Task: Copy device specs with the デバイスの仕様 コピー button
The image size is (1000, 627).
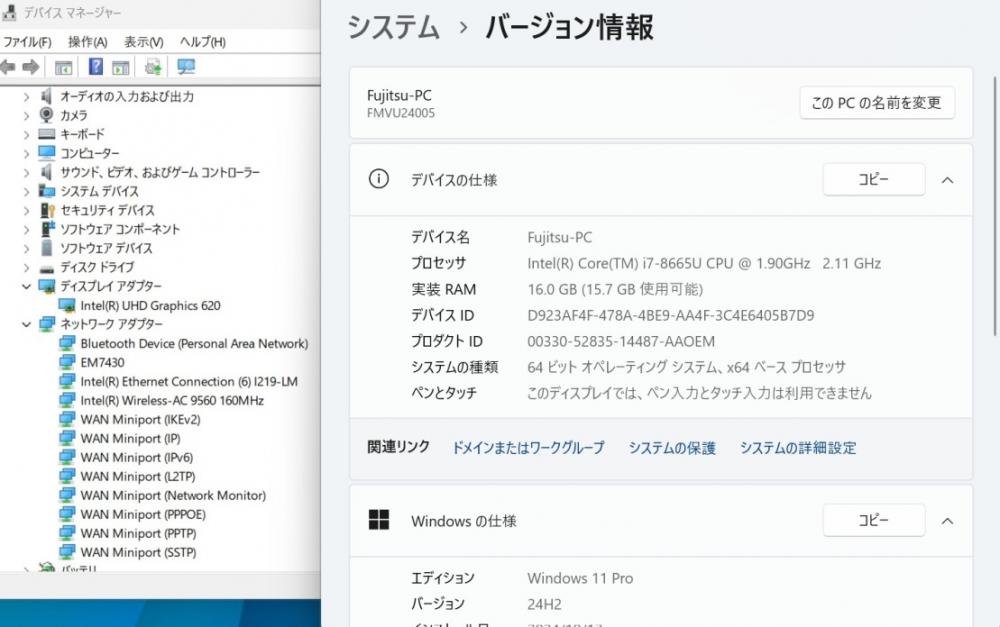Action: coord(874,179)
